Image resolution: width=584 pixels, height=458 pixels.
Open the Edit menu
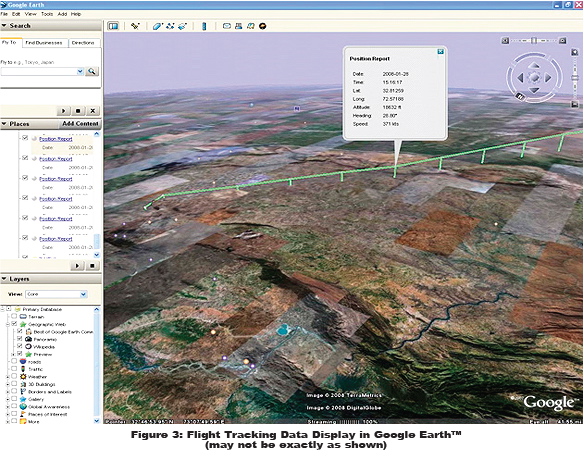16,14
